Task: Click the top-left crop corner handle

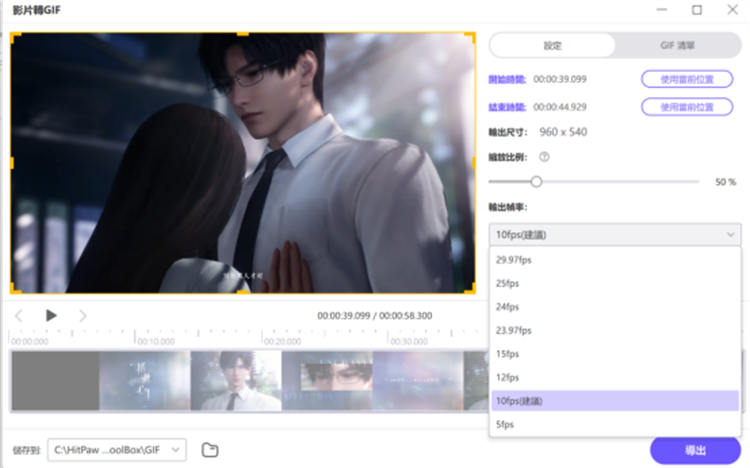Action: tap(14, 36)
